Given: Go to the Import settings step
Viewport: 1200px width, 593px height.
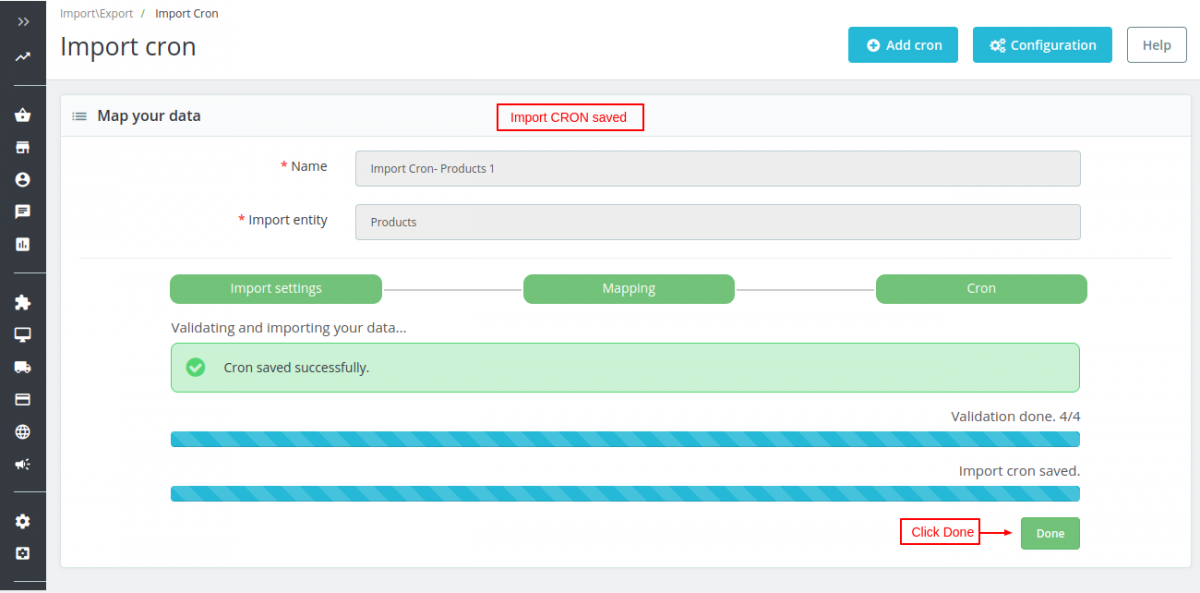Looking at the screenshot, I should (x=276, y=289).
